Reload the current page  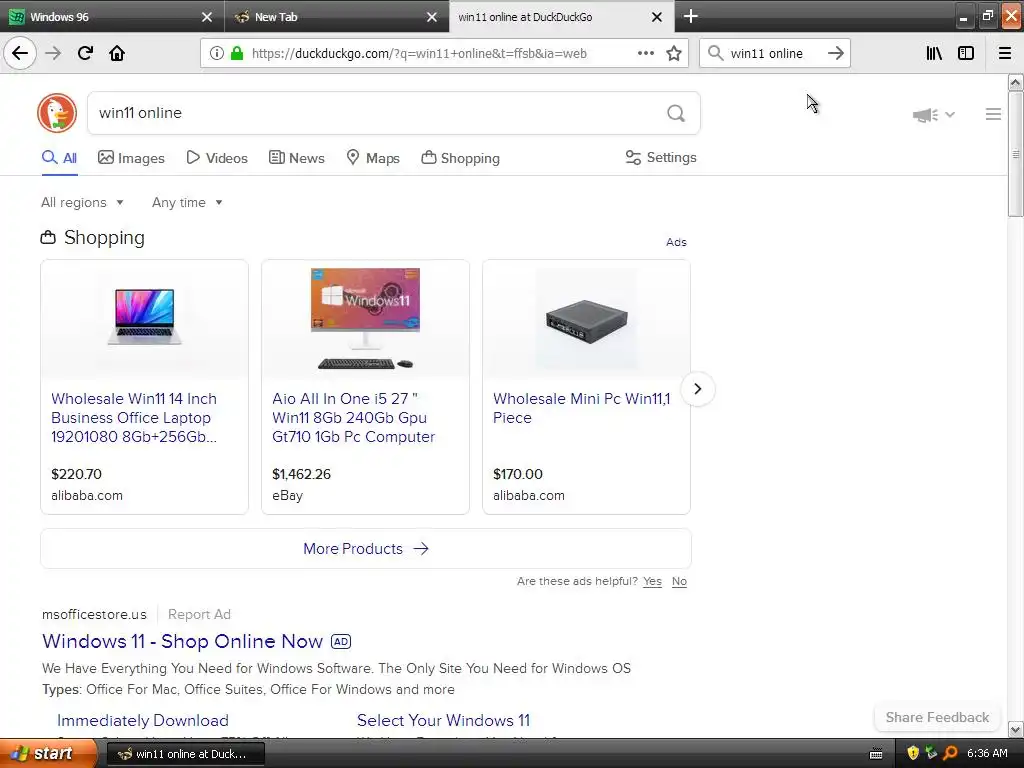[85, 53]
